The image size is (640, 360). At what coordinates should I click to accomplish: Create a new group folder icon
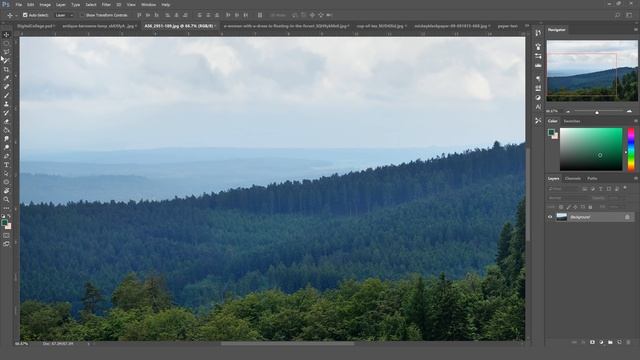[x=610, y=342]
